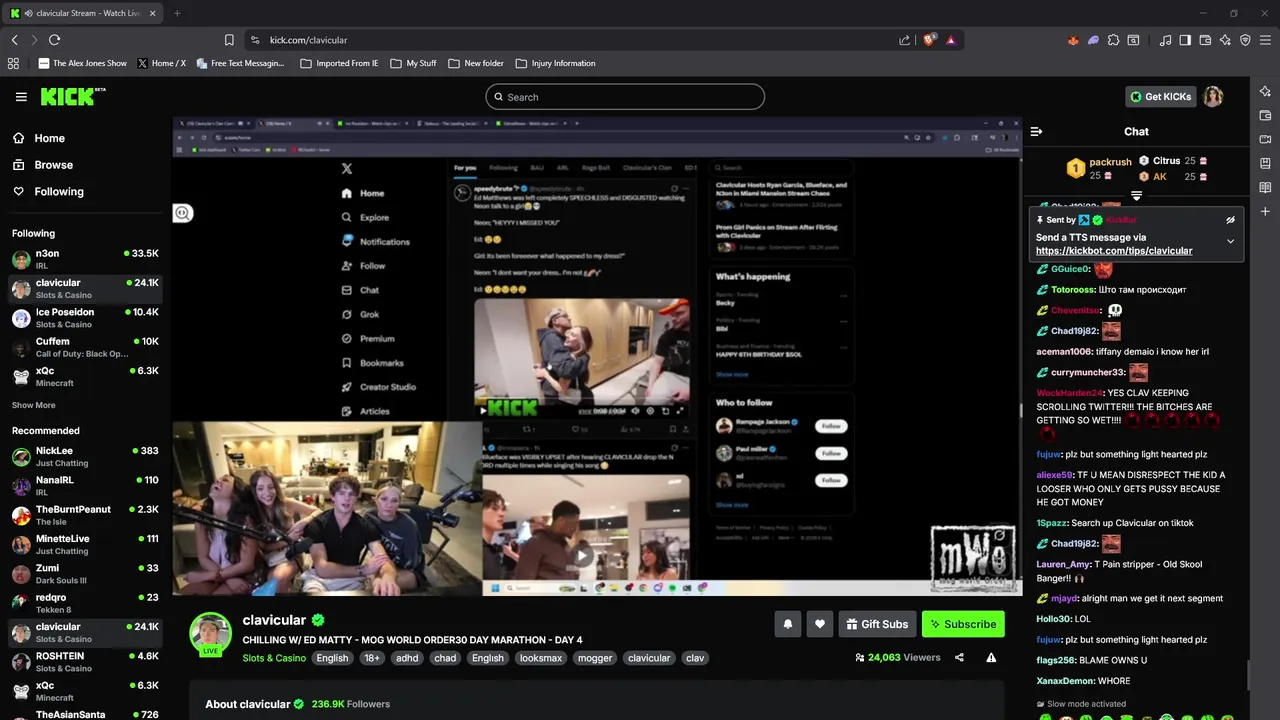Open the kickbot.com tips link in chat
1280x720 pixels.
(x=1114, y=251)
